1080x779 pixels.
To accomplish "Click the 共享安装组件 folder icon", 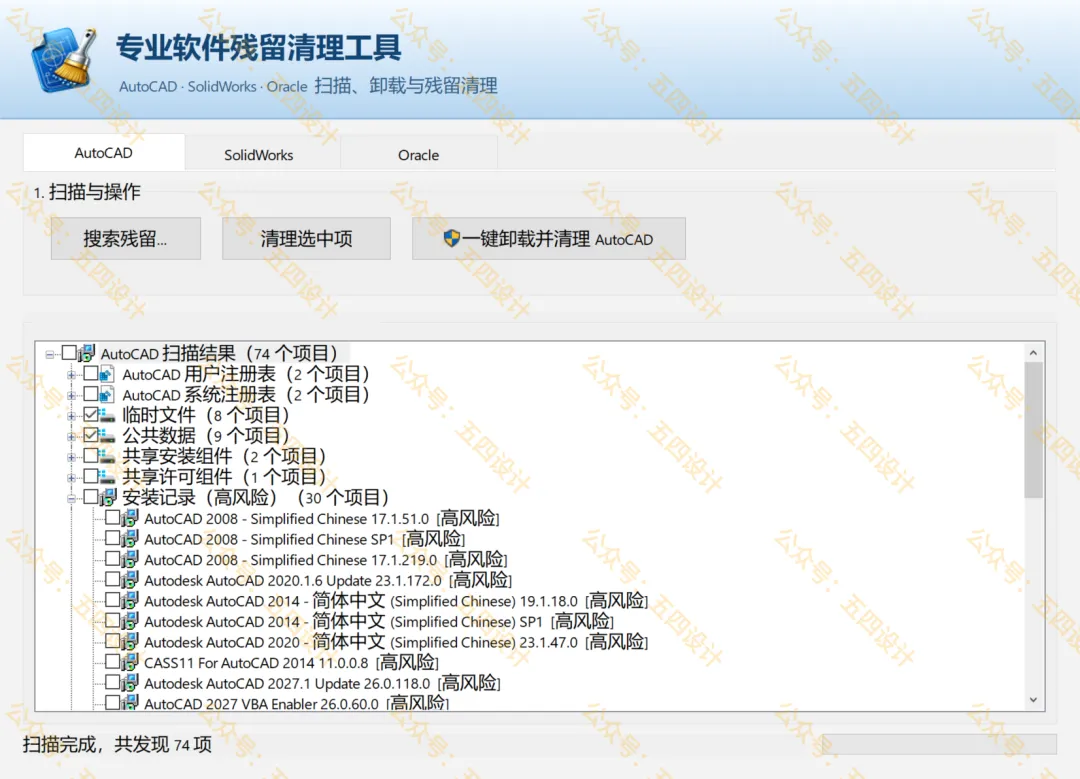I will pos(107,457).
